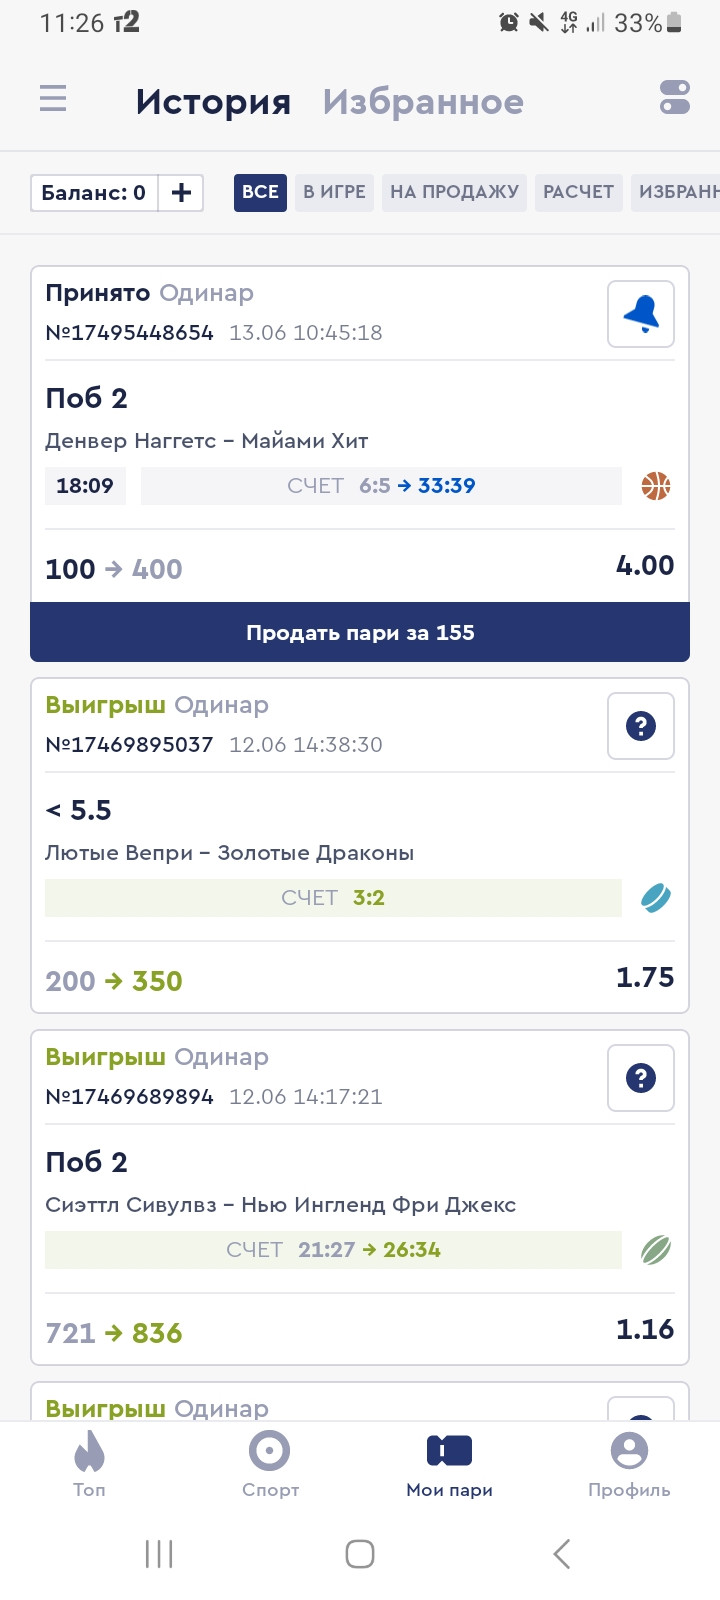Tap the hockey puck sport icon
Image resolution: width=720 pixels, height=1600 pixels.
(656, 898)
